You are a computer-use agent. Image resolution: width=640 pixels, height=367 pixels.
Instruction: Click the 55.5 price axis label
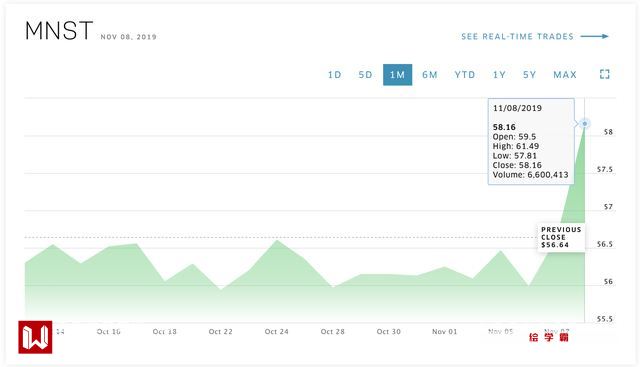tap(604, 319)
